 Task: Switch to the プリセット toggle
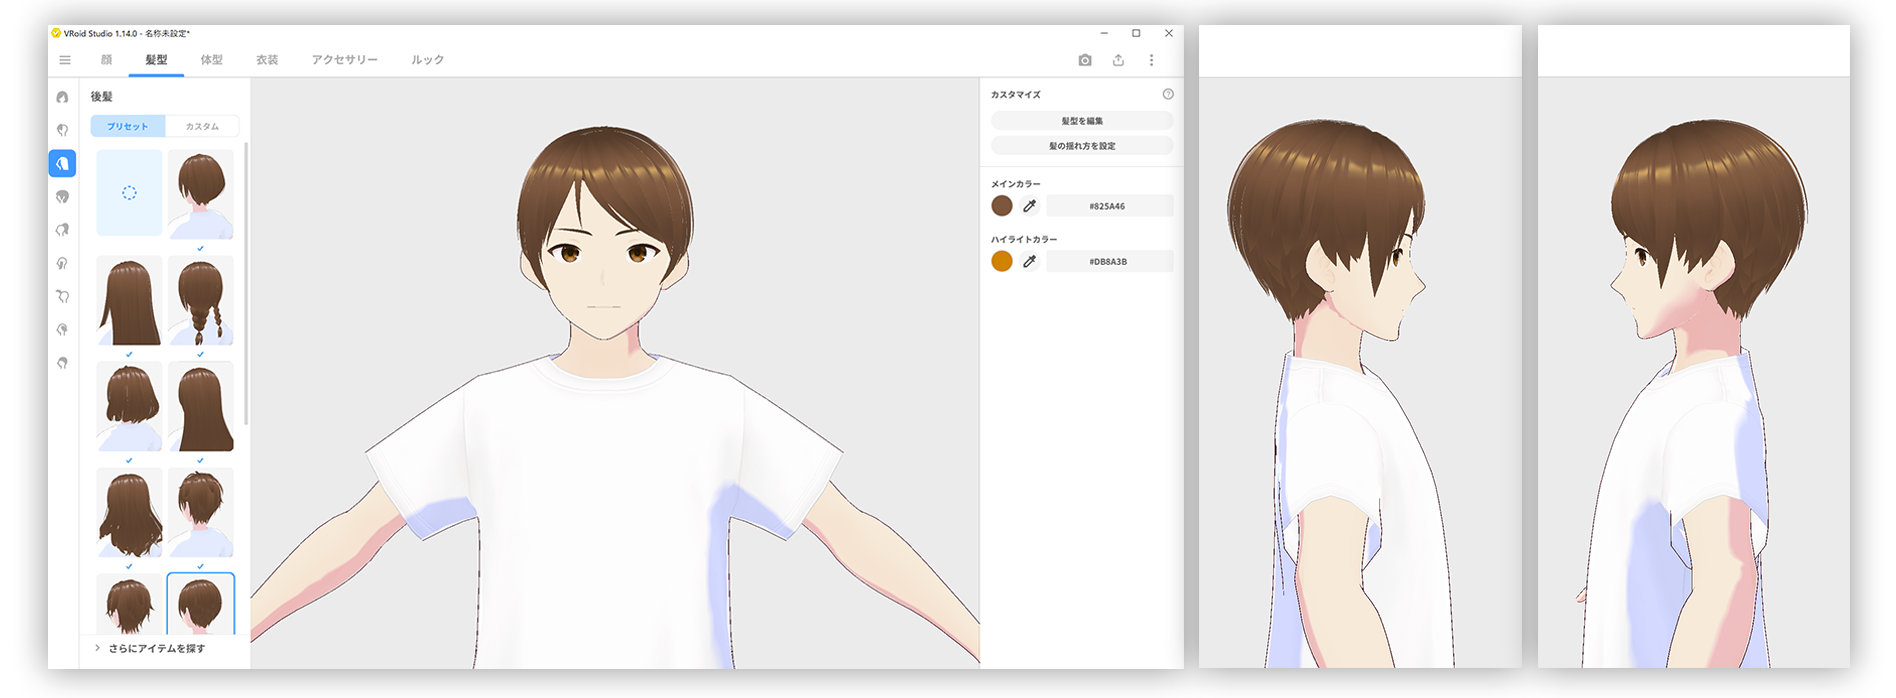tap(128, 126)
